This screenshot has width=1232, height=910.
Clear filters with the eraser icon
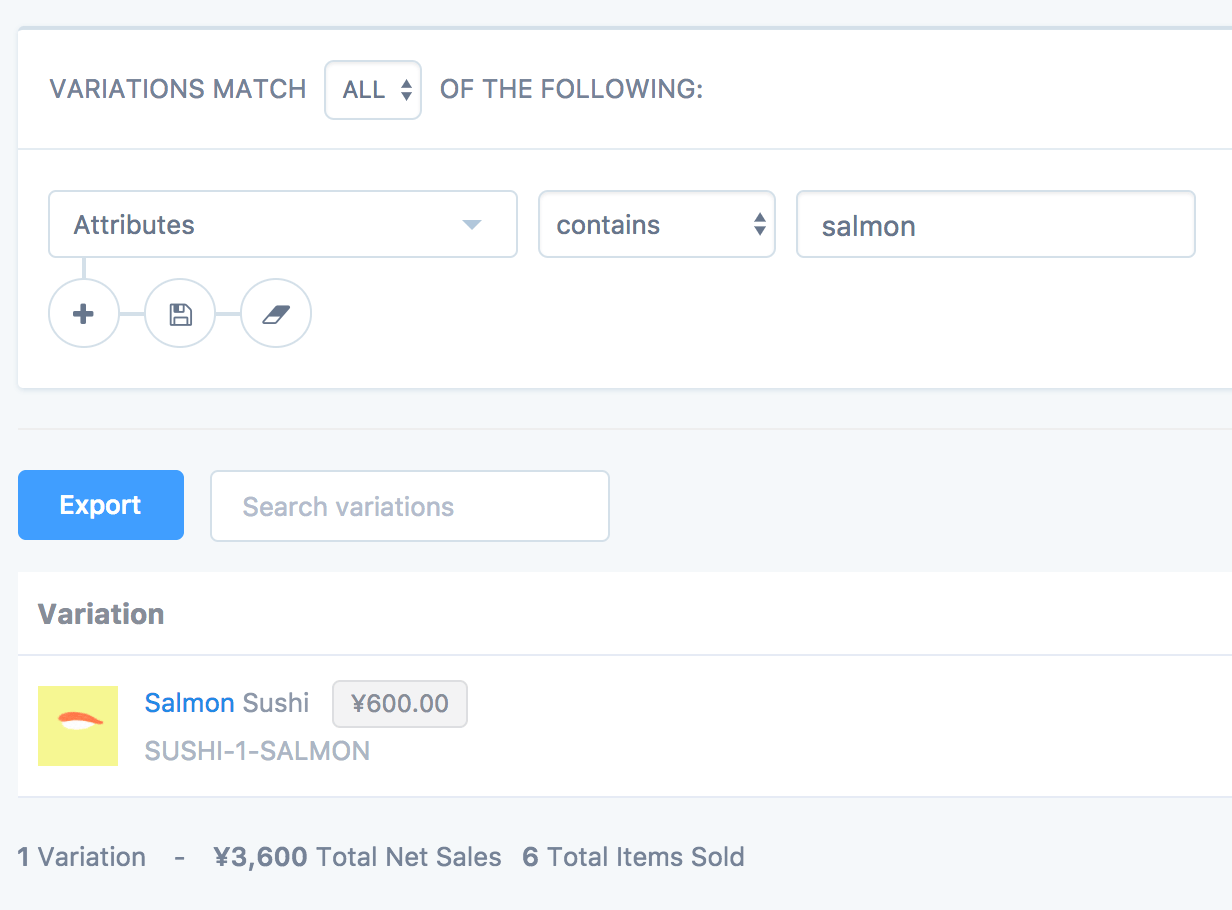[276, 314]
